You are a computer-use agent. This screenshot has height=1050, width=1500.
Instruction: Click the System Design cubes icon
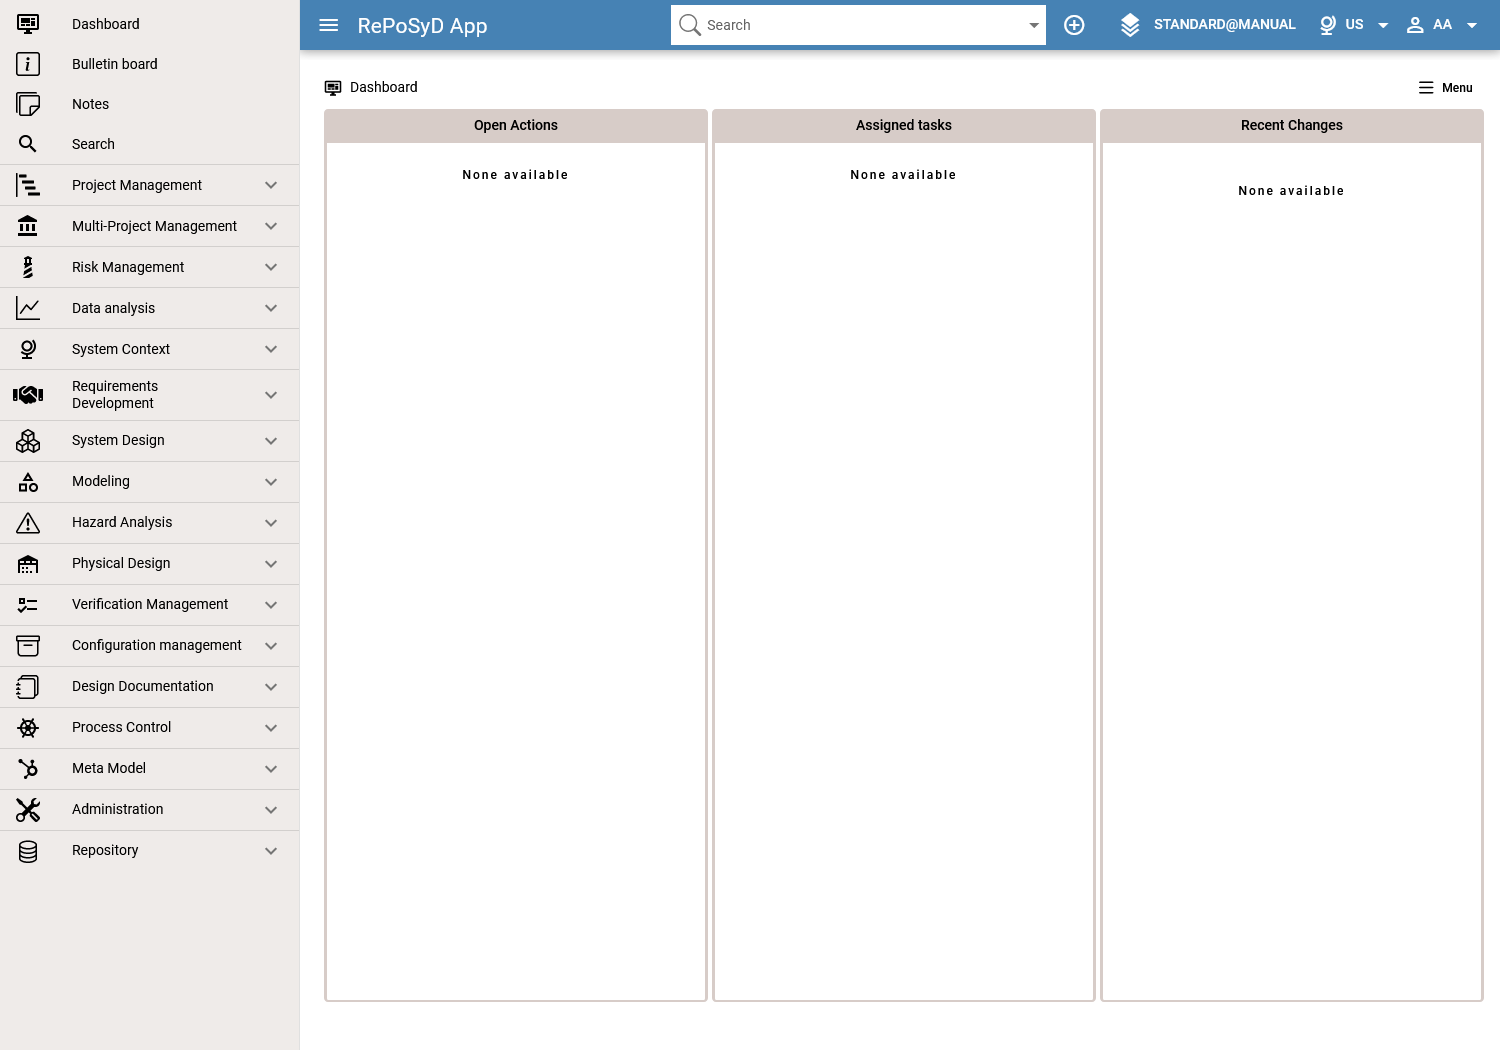click(28, 440)
